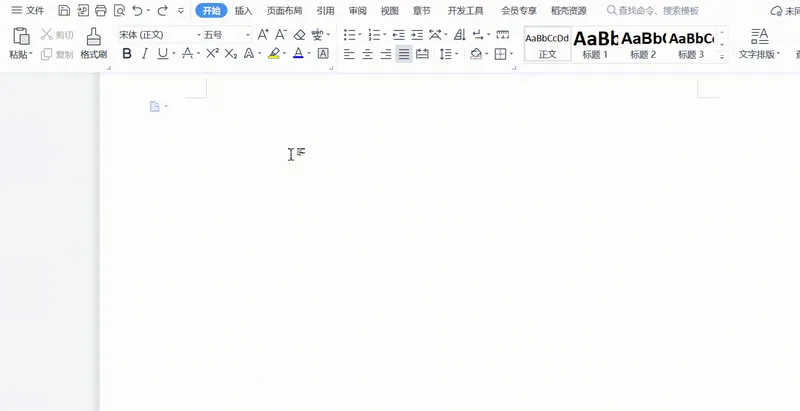Open the 开发工具 tab
800x411 pixels.
pos(465,11)
